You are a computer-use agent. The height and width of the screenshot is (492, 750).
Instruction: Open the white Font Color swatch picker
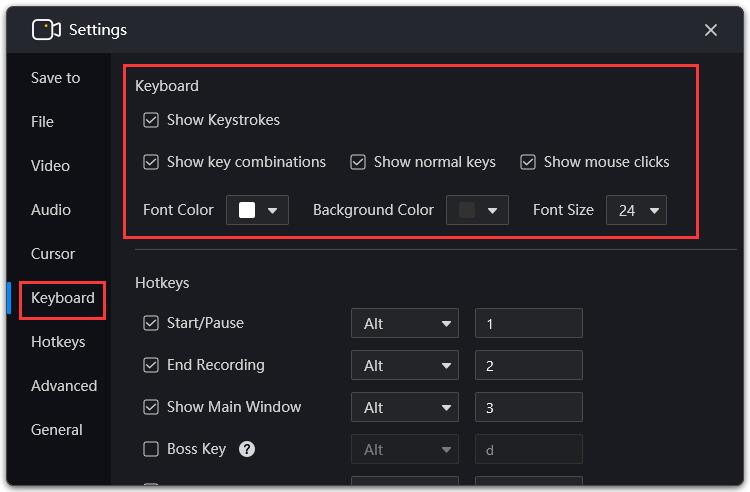(257, 210)
